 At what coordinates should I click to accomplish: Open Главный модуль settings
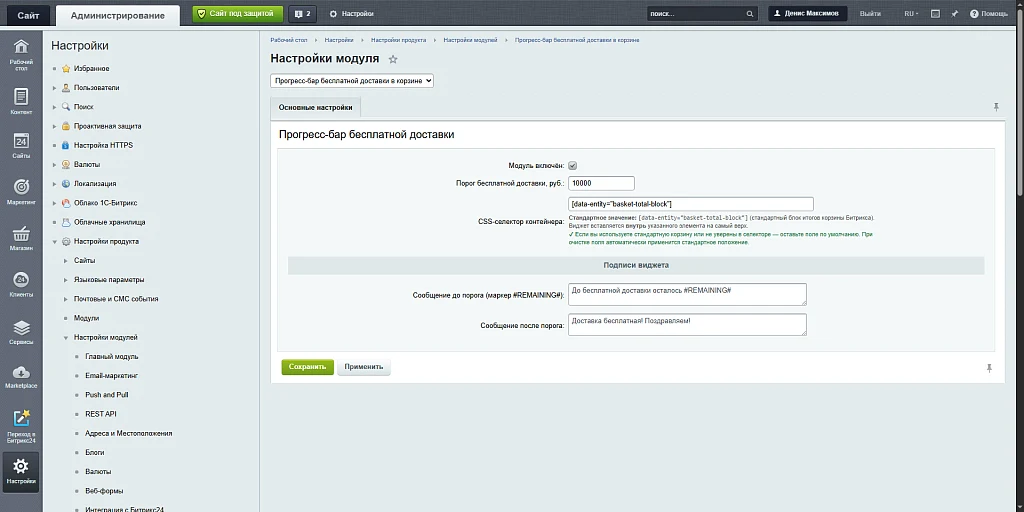pos(112,357)
